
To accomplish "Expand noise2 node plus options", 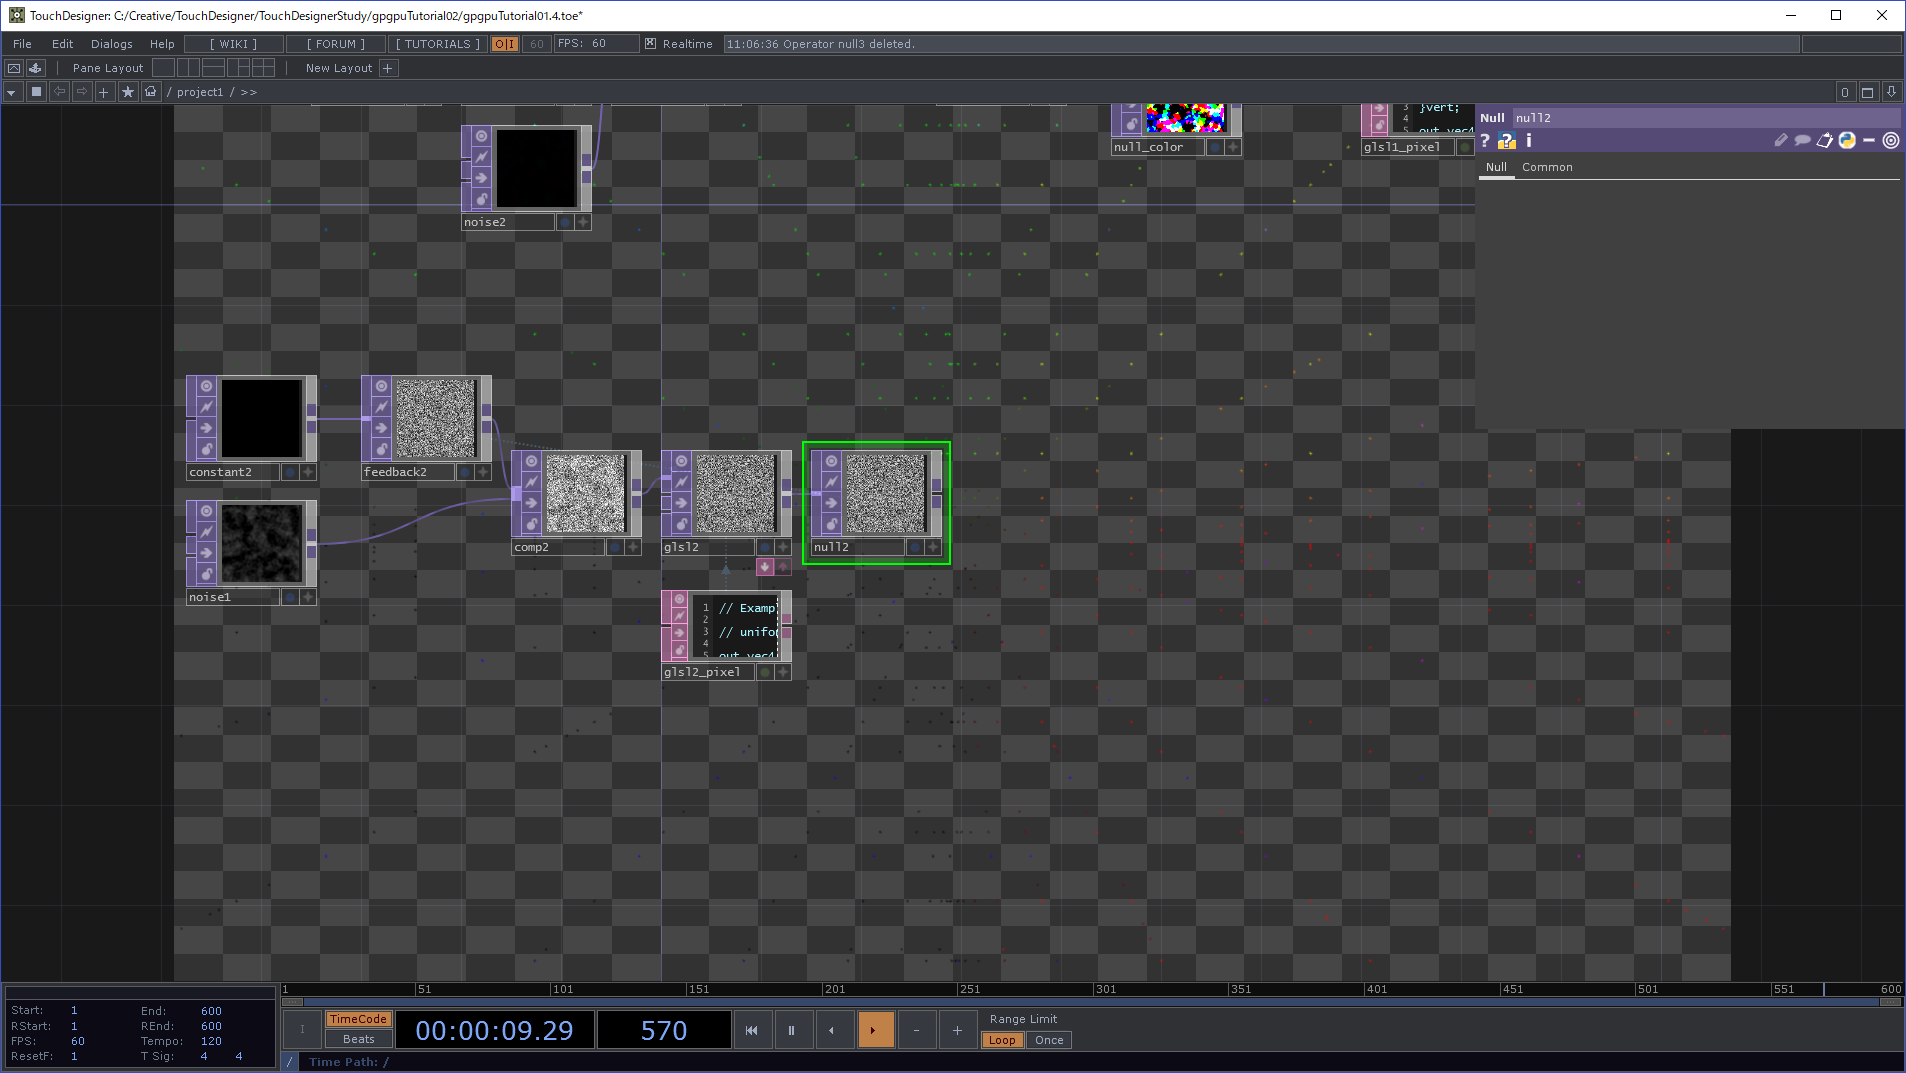I will click(x=583, y=222).
